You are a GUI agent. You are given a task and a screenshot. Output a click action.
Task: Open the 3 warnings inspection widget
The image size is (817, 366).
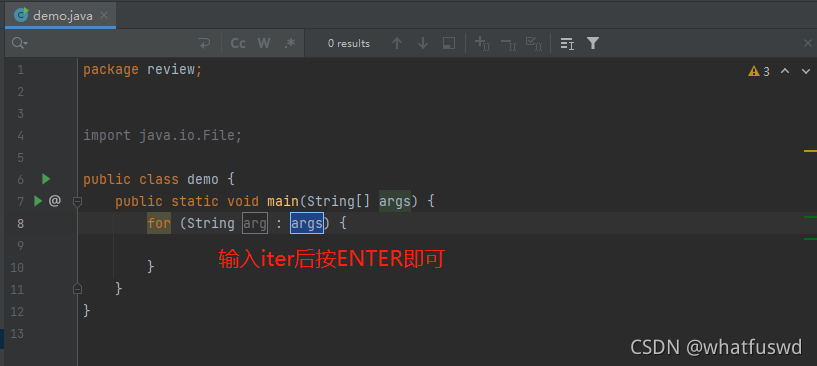(759, 71)
